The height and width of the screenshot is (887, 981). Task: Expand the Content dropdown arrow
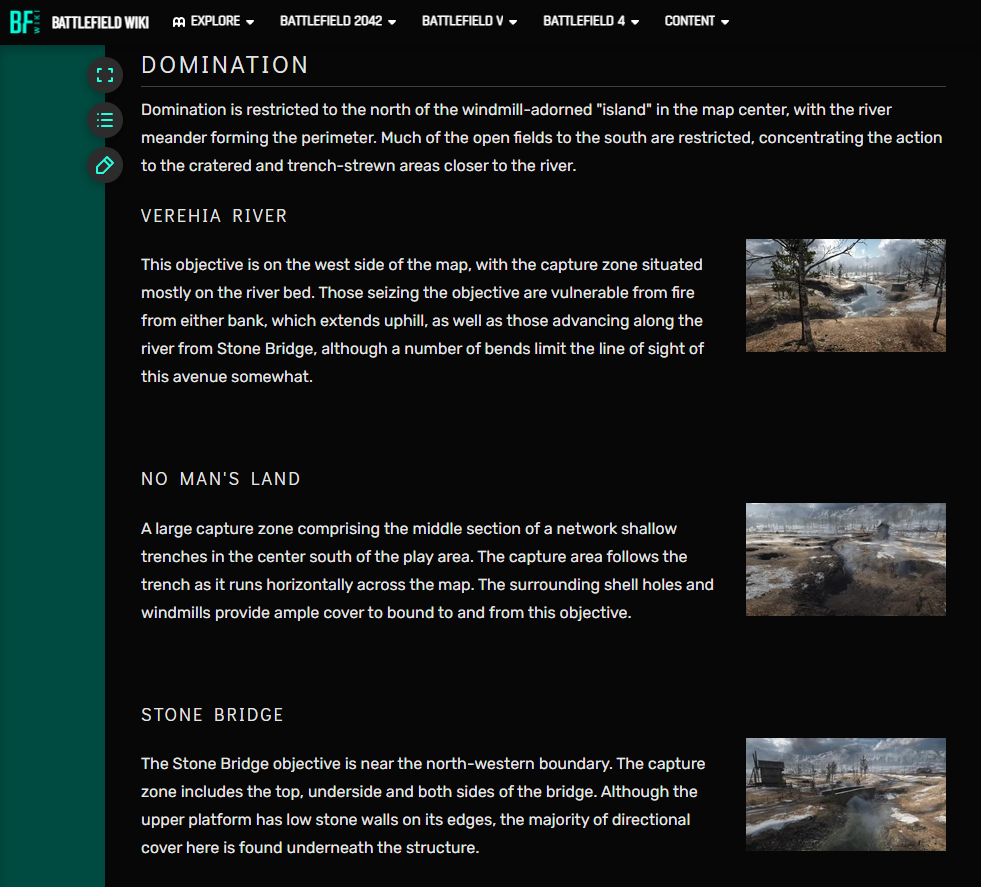pos(724,22)
